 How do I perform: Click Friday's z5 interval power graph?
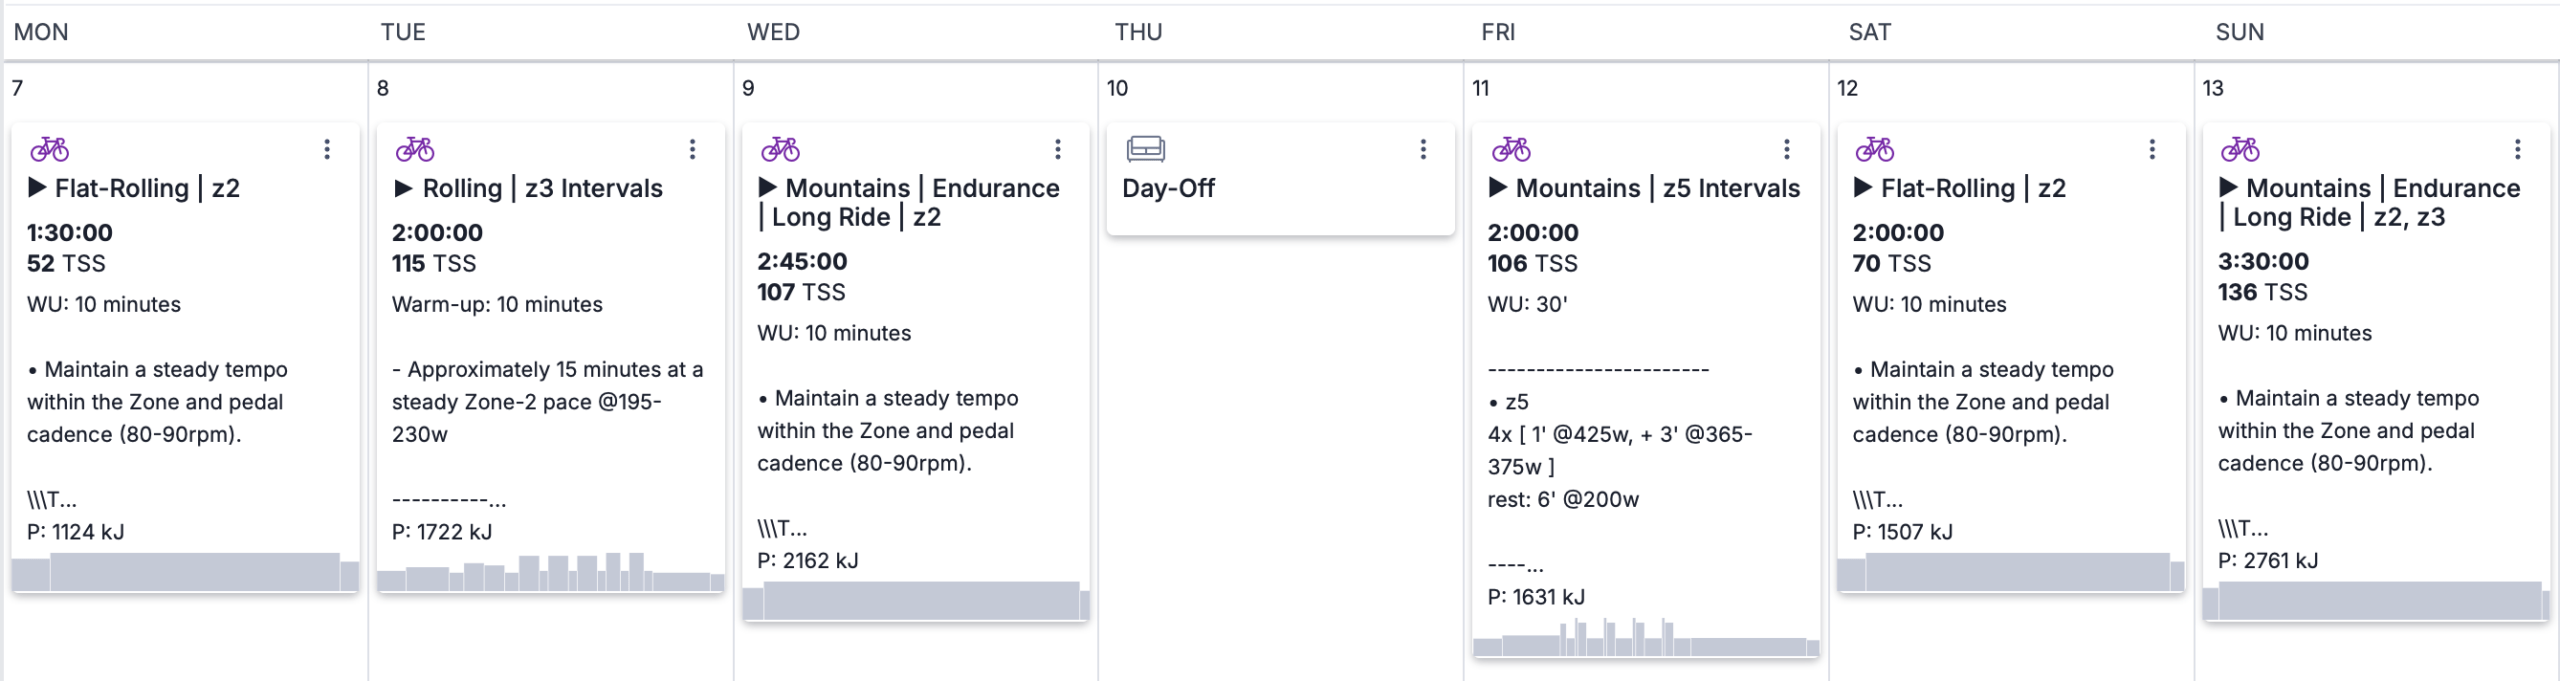(x=1646, y=636)
